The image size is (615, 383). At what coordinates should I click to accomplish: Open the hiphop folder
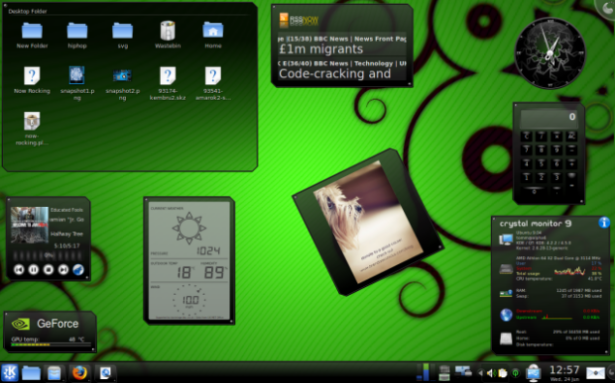tap(77, 31)
